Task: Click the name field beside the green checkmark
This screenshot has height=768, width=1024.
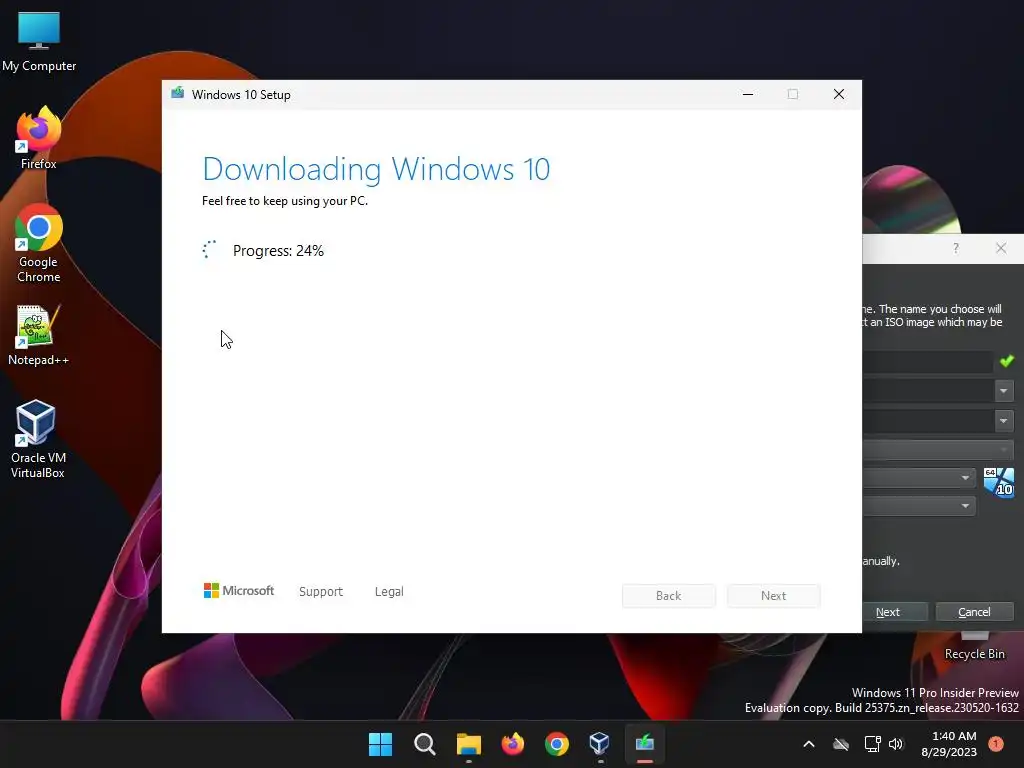Action: [927, 361]
